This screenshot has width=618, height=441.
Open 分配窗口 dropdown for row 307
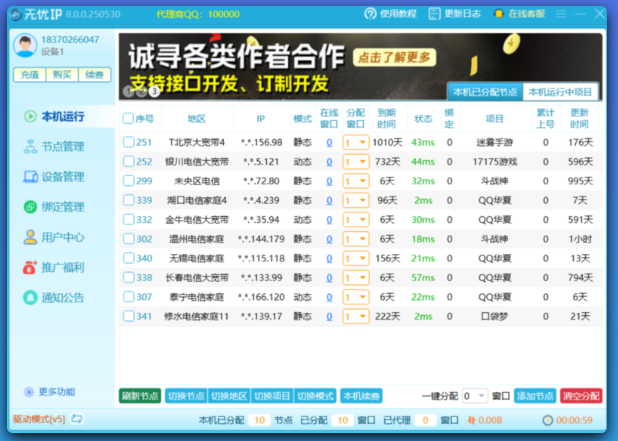(x=356, y=297)
